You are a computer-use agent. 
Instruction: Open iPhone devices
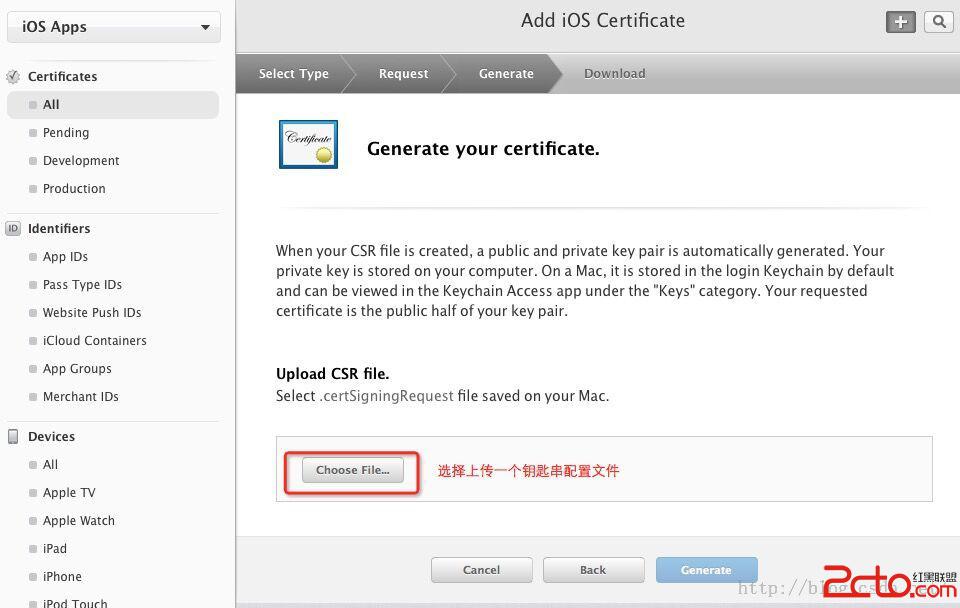tap(62, 577)
